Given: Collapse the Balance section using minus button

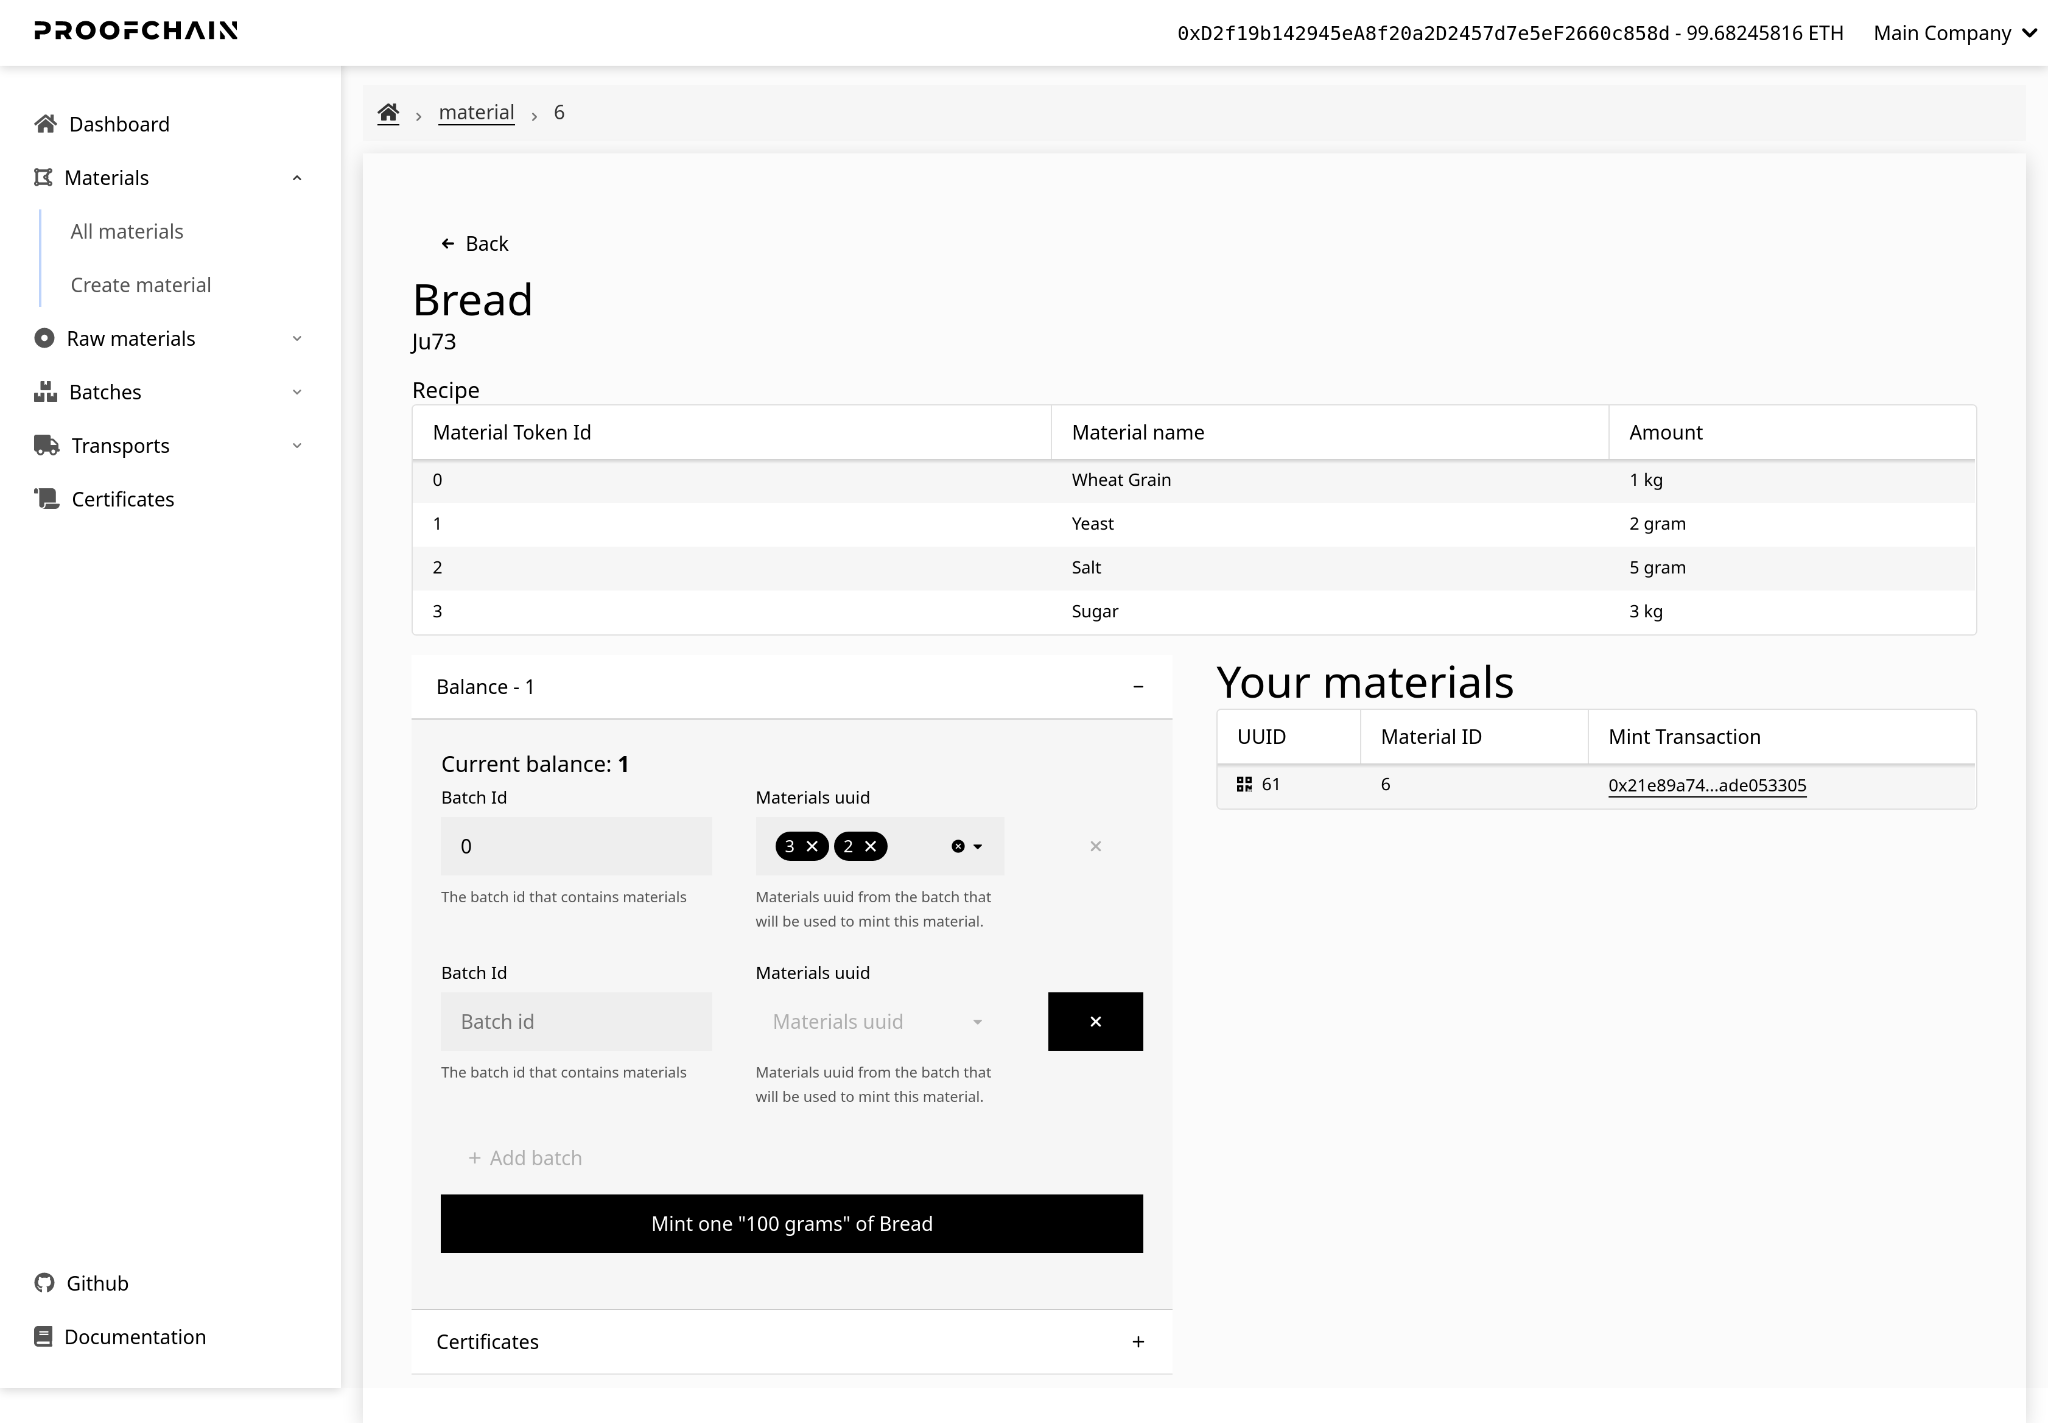Looking at the screenshot, I should coord(1138,685).
